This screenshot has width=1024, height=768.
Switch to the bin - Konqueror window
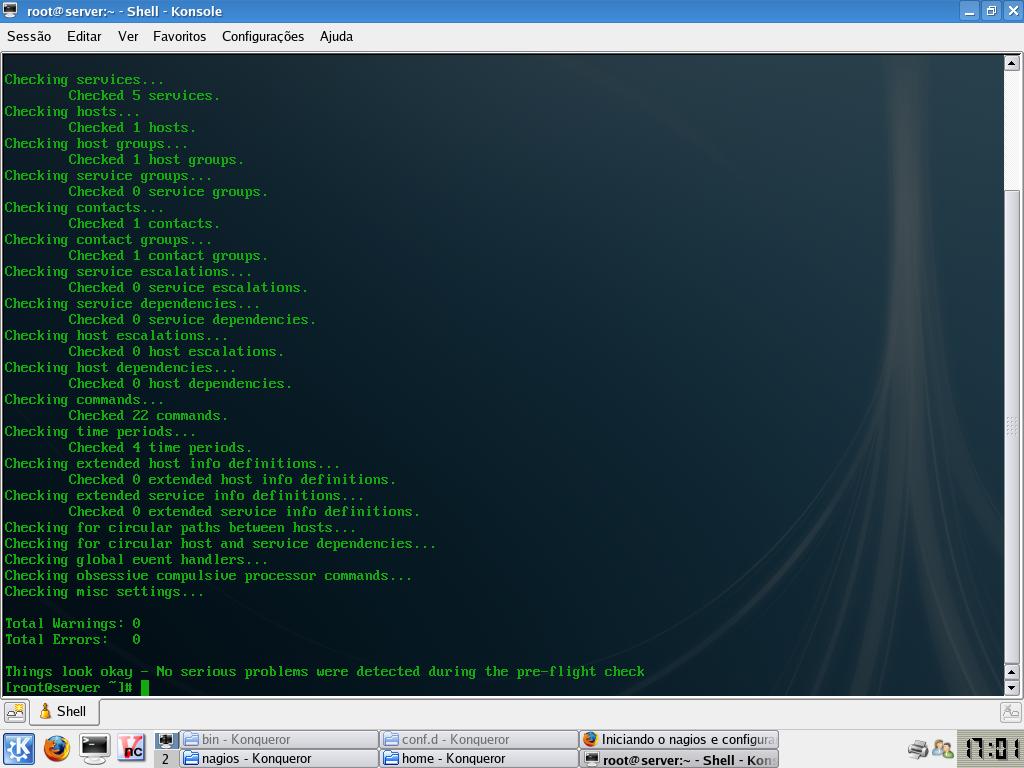tap(279, 739)
